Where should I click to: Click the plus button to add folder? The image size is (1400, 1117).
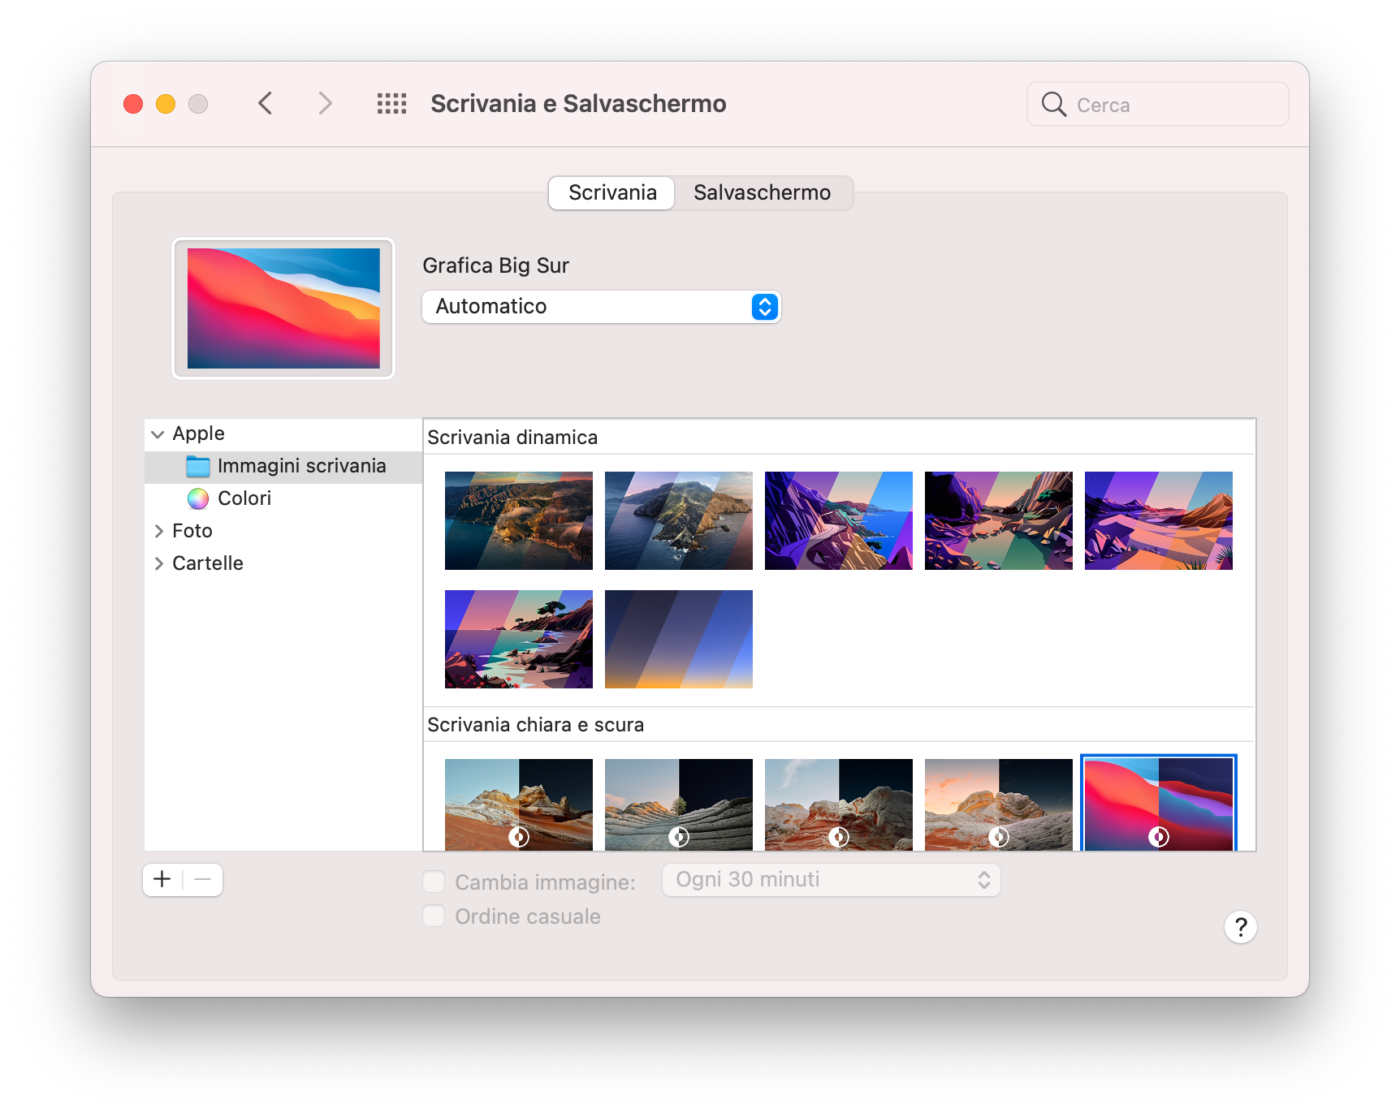pos(163,880)
